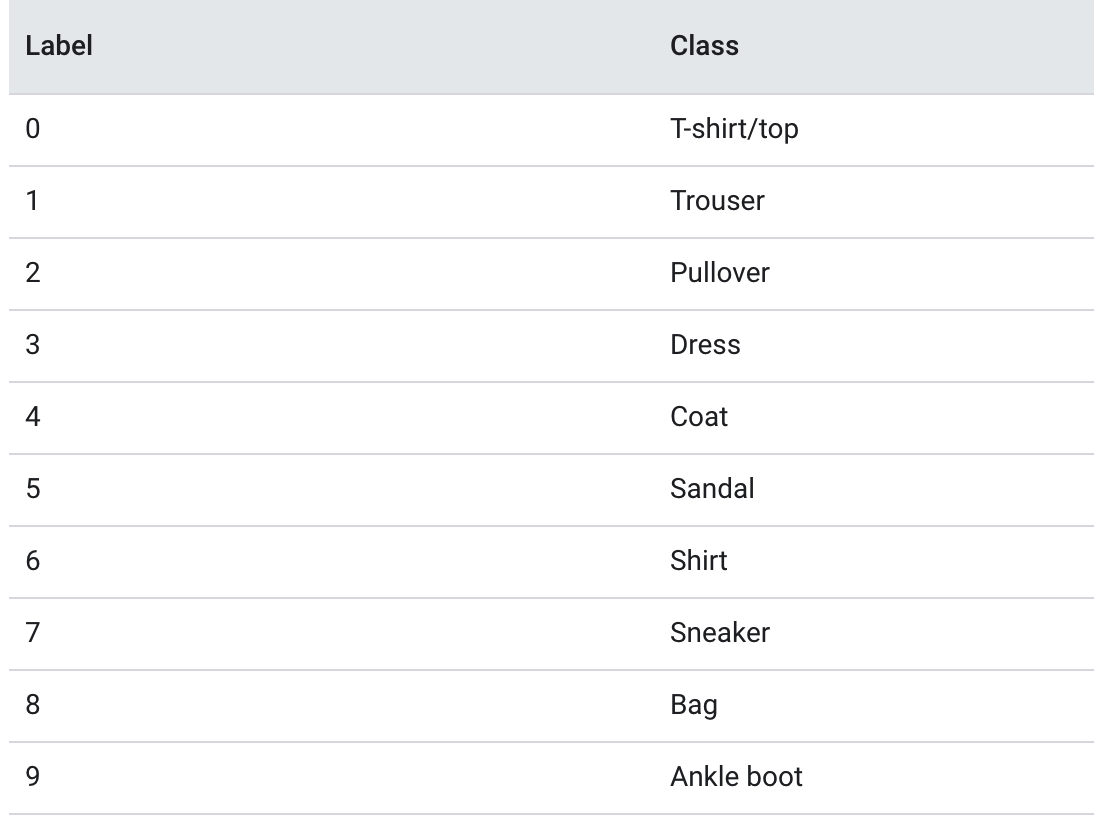The height and width of the screenshot is (830, 1094).
Task: Select the "Sandal" class cell
Action: click(x=712, y=489)
